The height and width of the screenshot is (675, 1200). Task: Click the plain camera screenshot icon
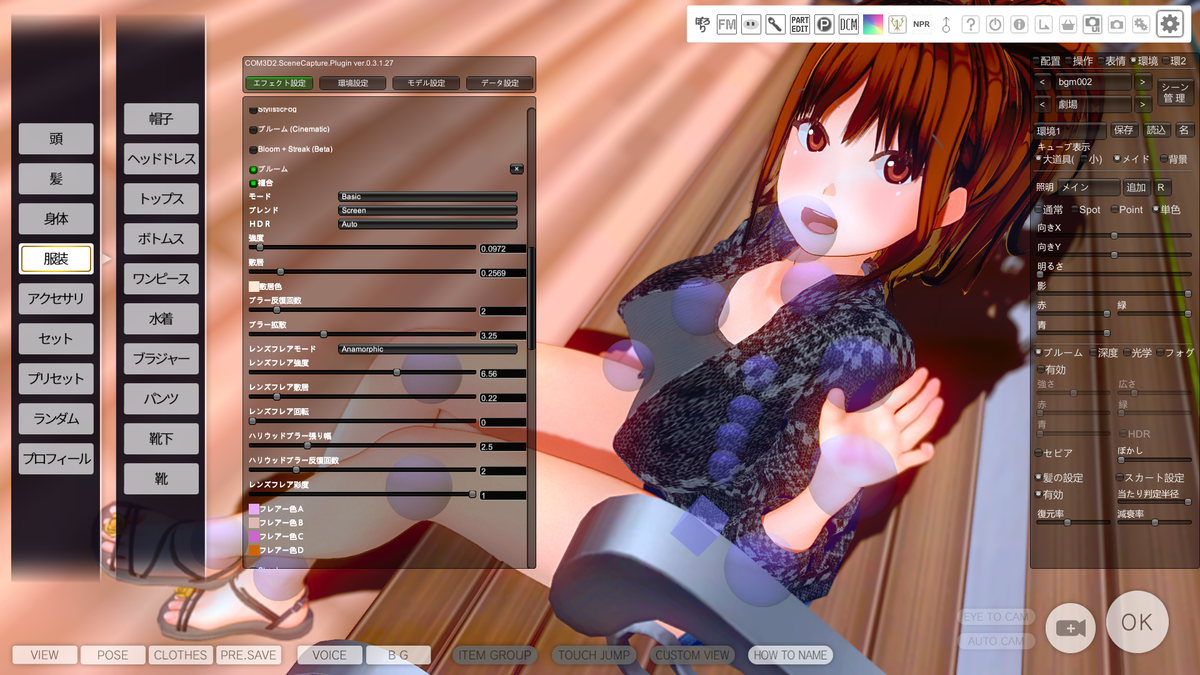tap(1116, 24)
